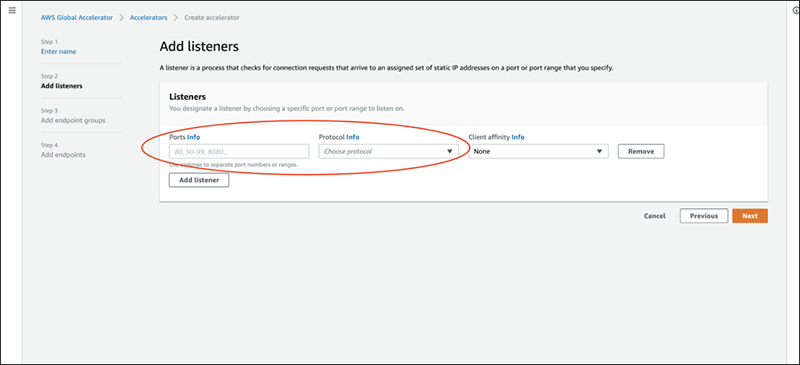Viewport: 800px width, 365px height.
Task: Navigate to Accelerators breadcrumb
Action: [148, 17]
